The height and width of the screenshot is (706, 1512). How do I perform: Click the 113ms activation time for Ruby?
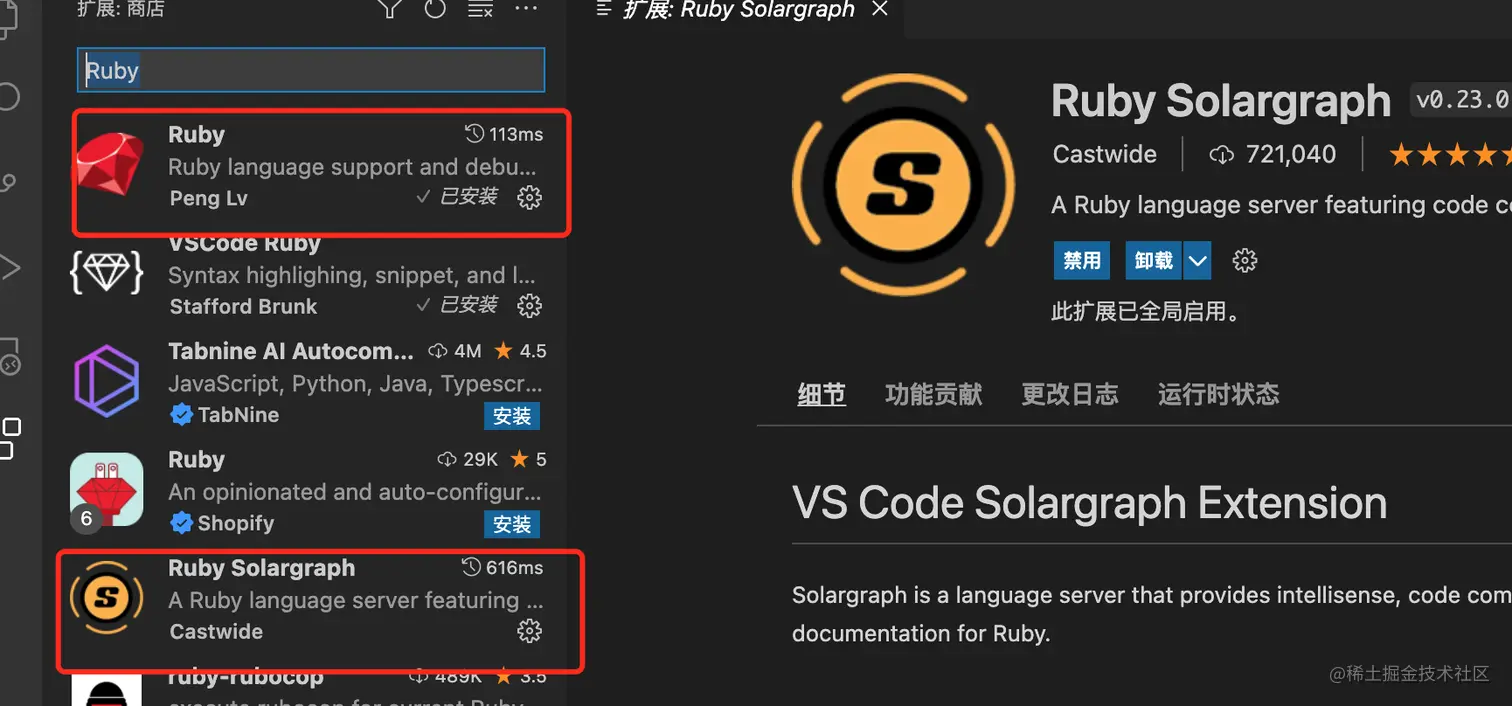[x=505, y=134]
